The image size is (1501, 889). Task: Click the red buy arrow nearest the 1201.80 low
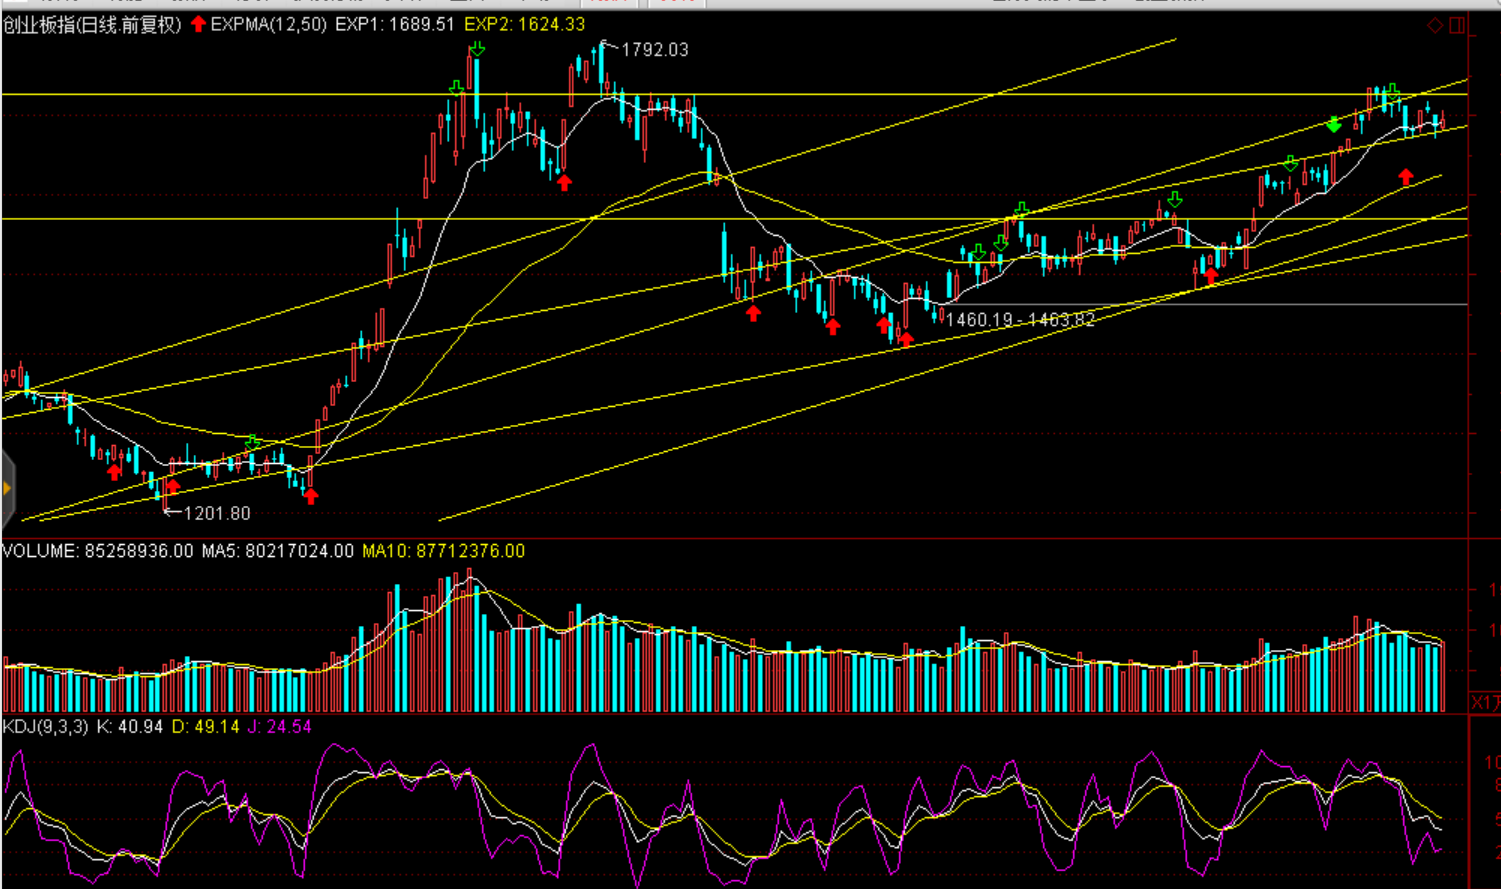point(173,487)
